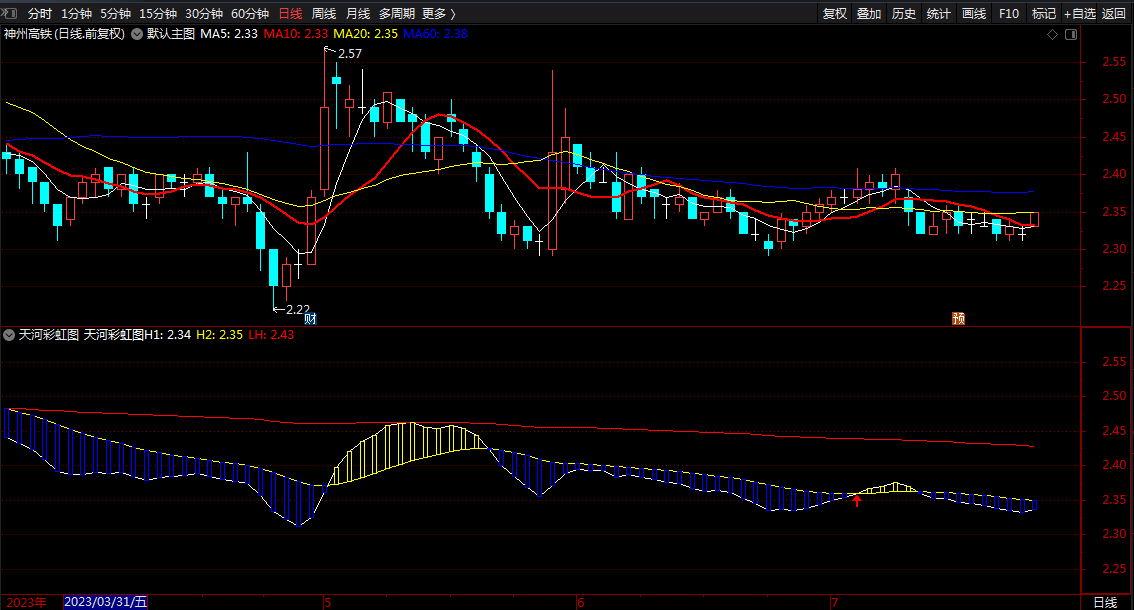Click the 2.22 low price label

298,310
